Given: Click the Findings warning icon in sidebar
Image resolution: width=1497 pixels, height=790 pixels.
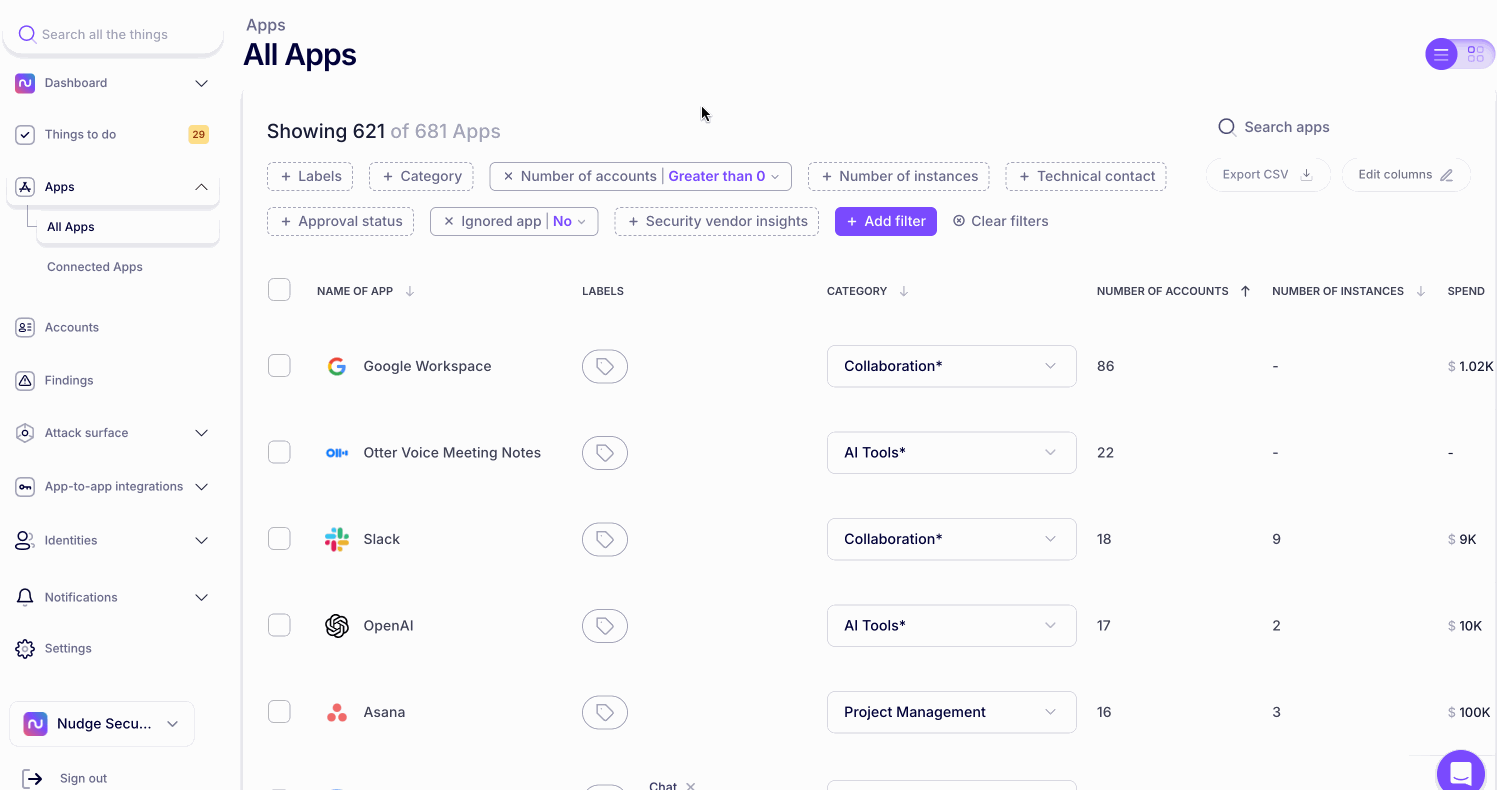Looking at the screenshot, I should pyautogui.click(x=25, y=380).
